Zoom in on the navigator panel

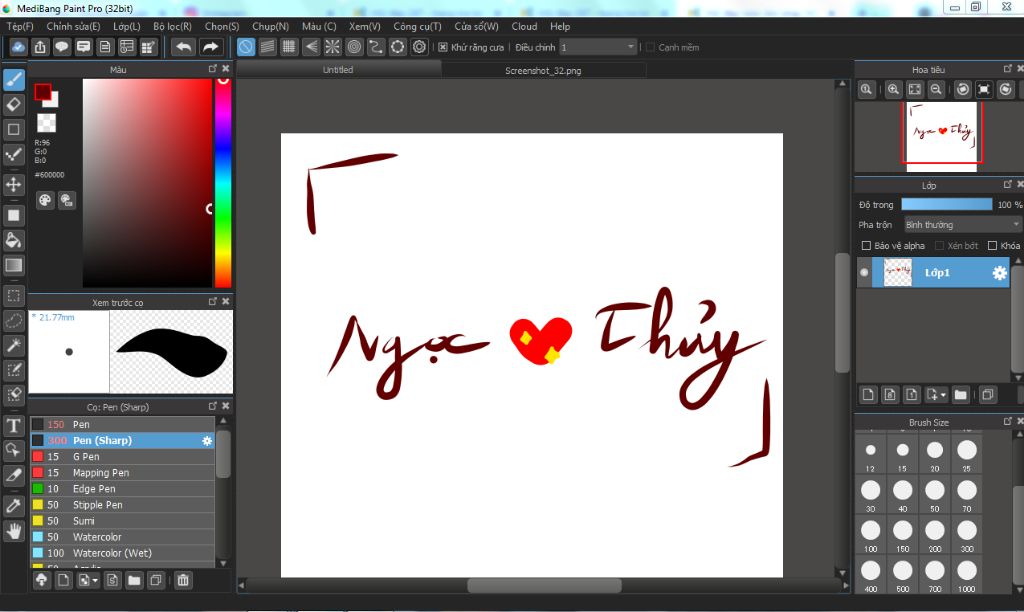click(x=893, y=89)
